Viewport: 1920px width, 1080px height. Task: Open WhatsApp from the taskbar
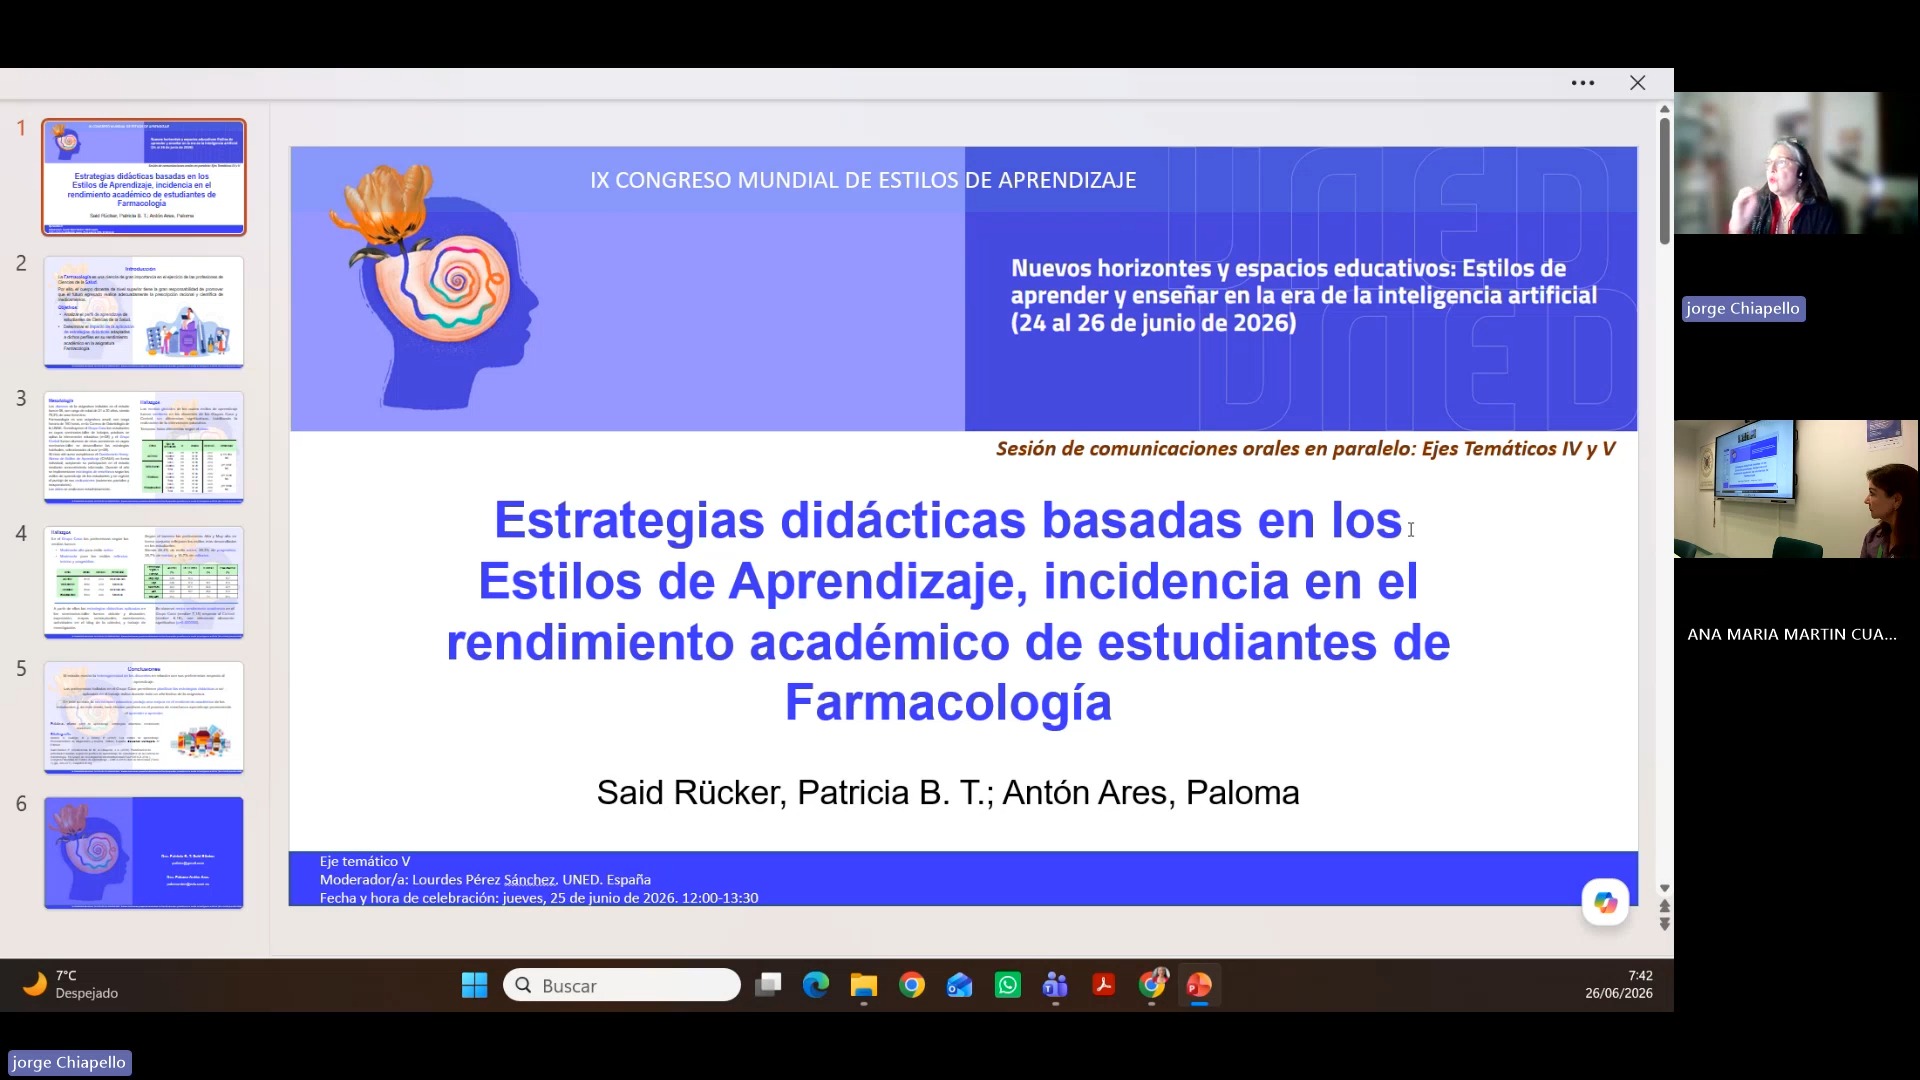(x=1008, y=986)
